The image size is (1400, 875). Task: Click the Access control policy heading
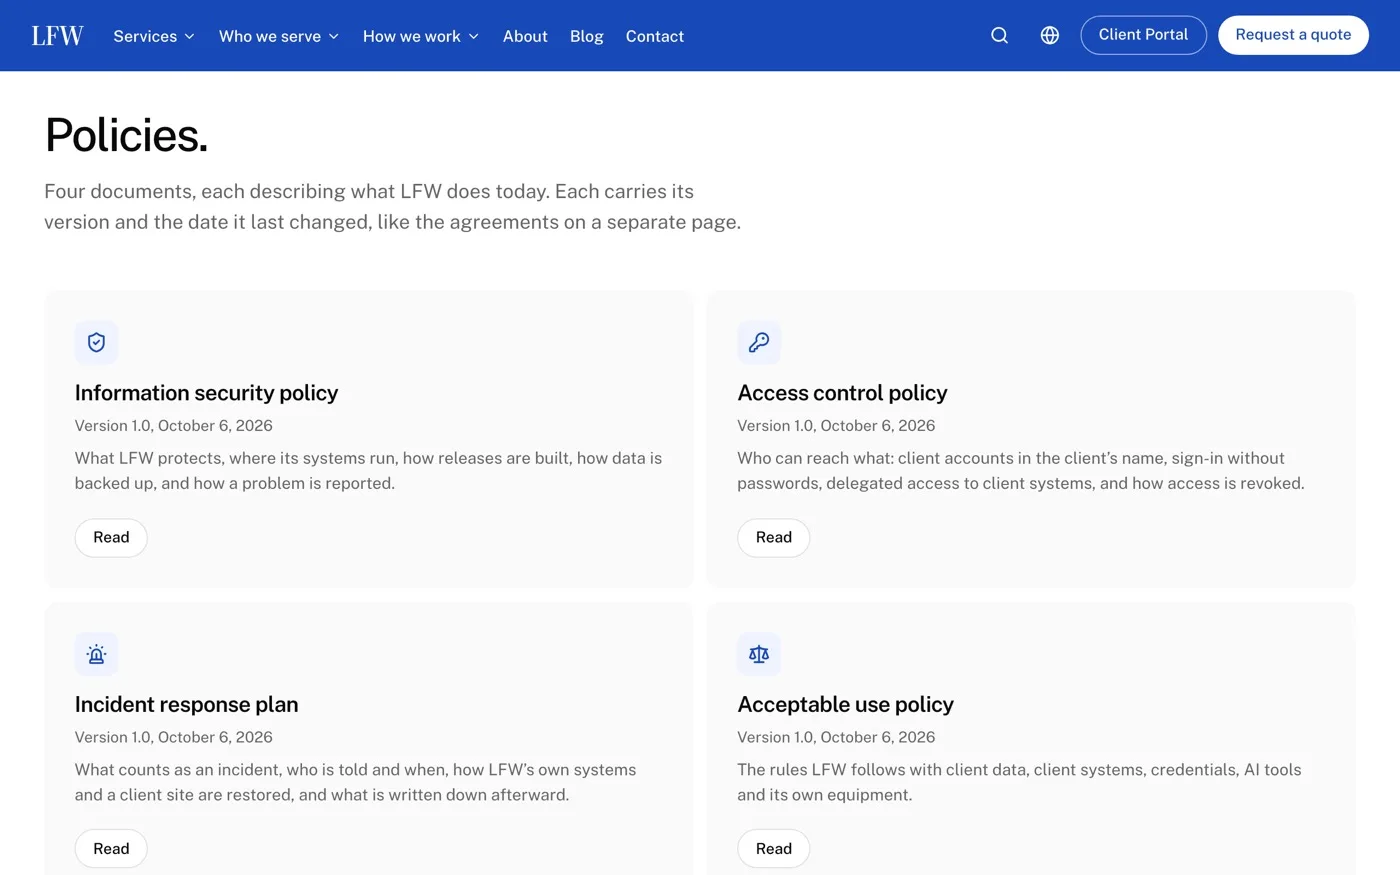(x=842, y=393)
